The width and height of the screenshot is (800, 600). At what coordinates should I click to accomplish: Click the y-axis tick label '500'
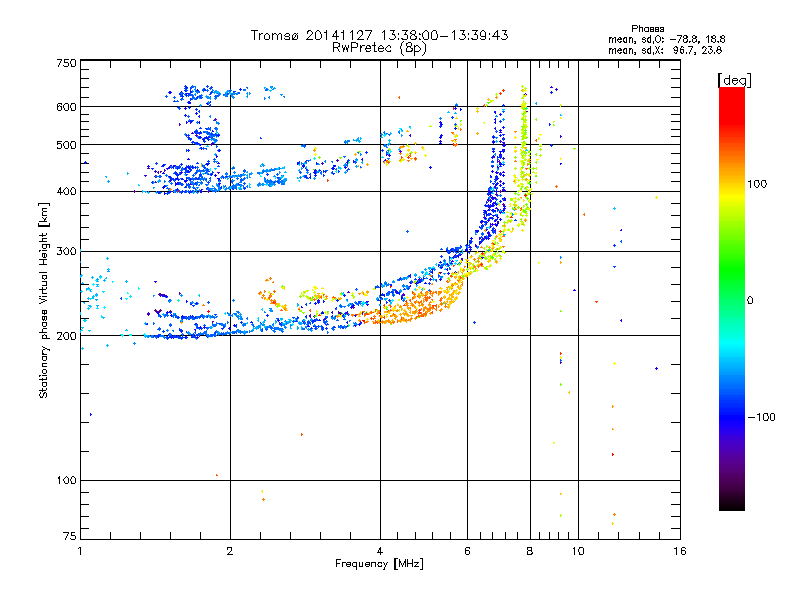pos(66,145)
